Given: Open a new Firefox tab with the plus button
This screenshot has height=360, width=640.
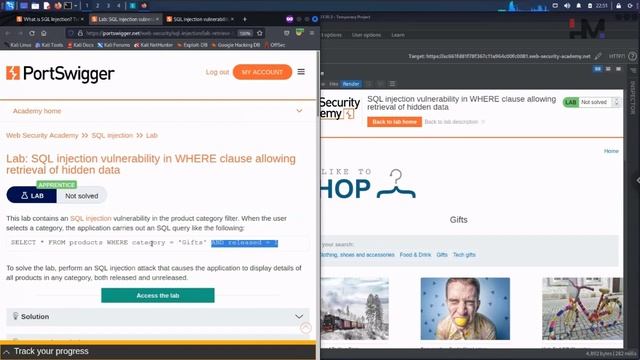Looking at the screenshot, I should [x=244, y=19].
